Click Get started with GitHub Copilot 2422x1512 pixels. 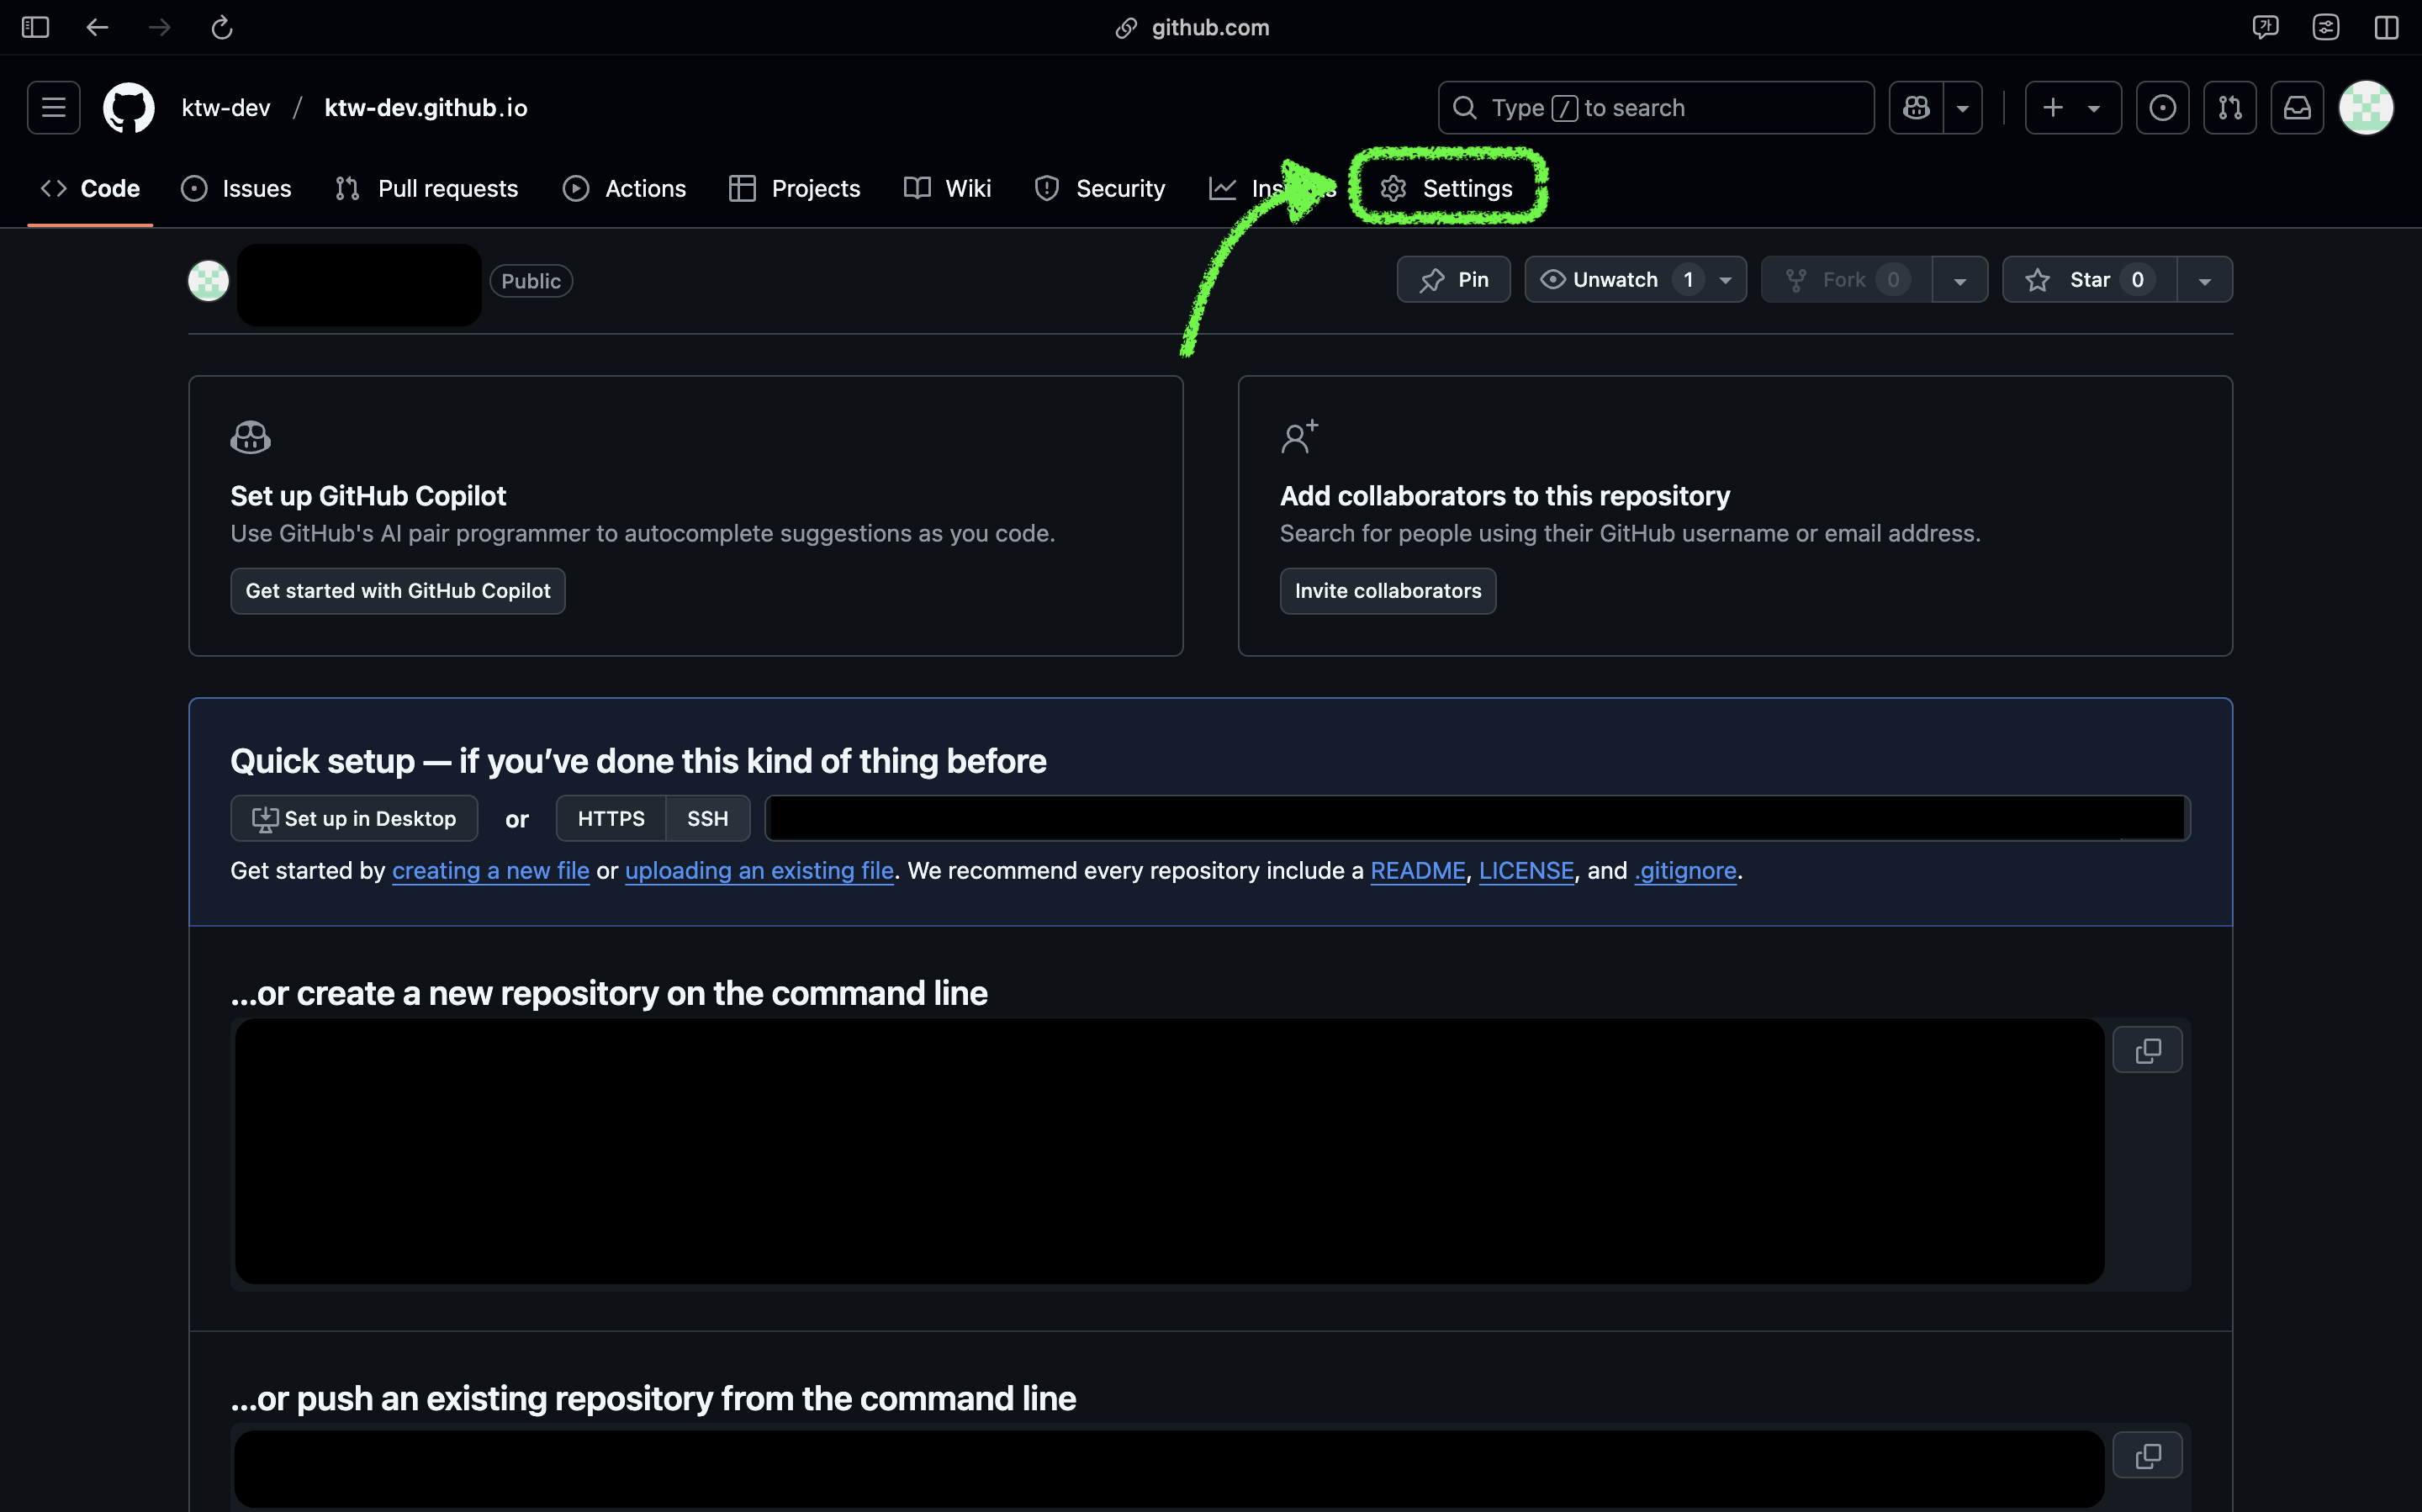398,591
